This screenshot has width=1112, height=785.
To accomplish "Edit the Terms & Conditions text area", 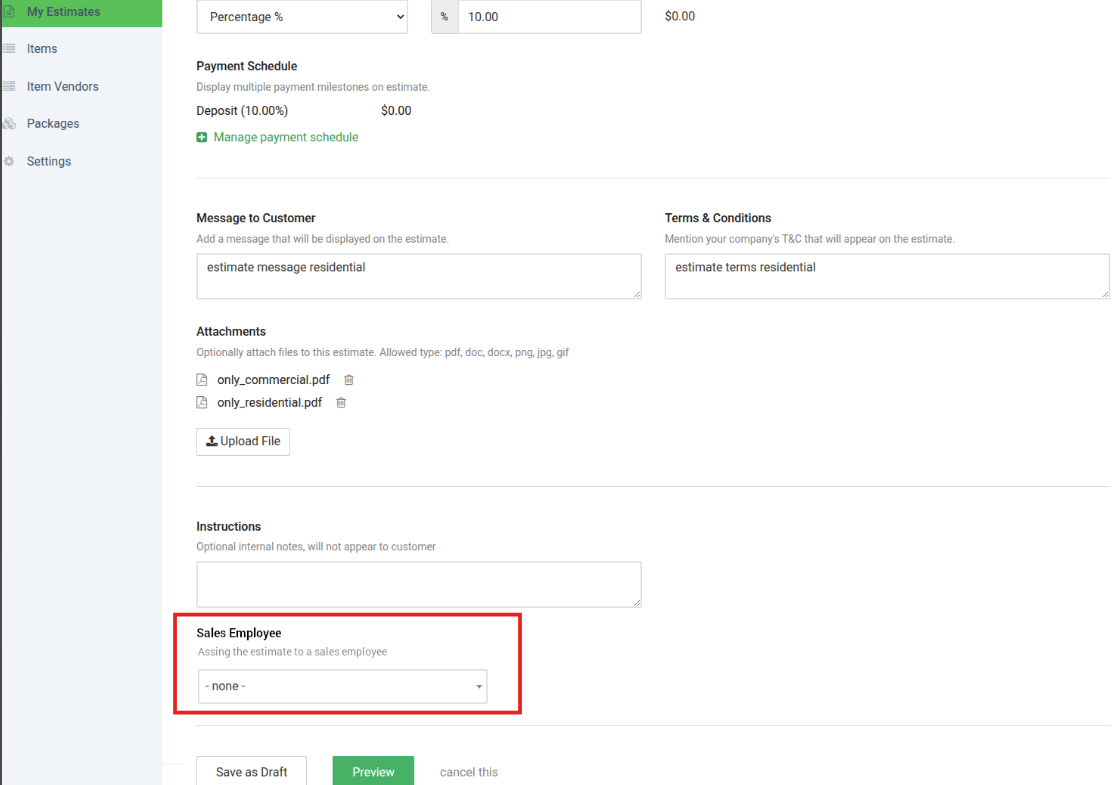I will click(886, 276).
